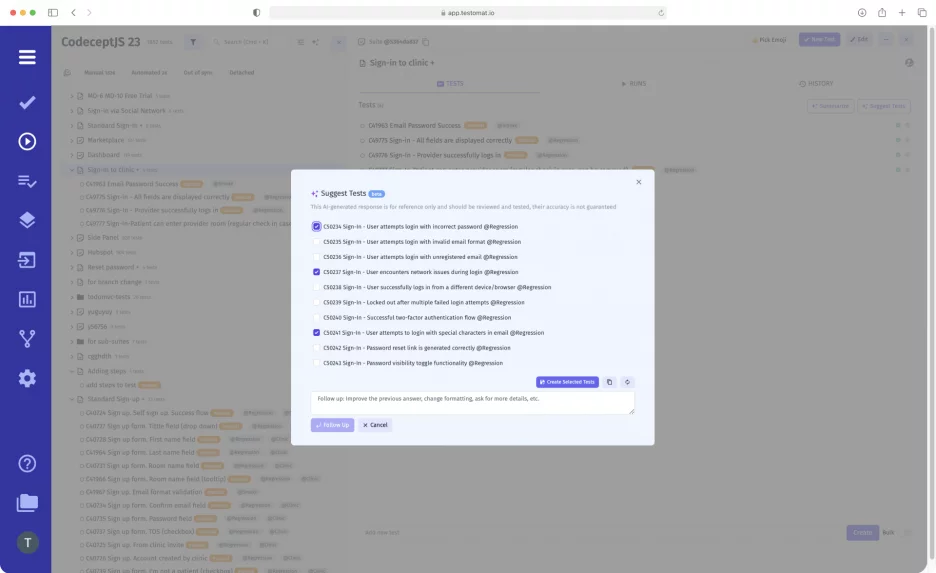This screenshot has width=936, height=573.
Task: Uncheck the C50234 incorrect password test
Action: (317, 227)
